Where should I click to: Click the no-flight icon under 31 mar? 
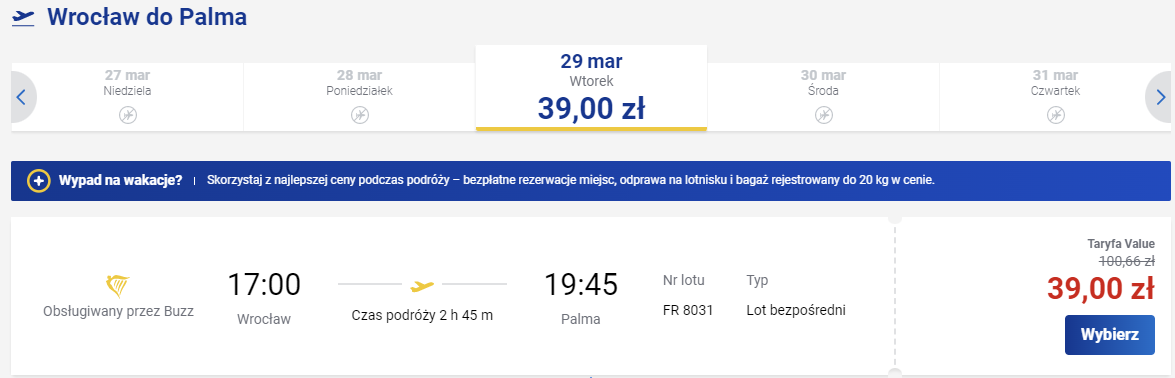click(1055, 116)
